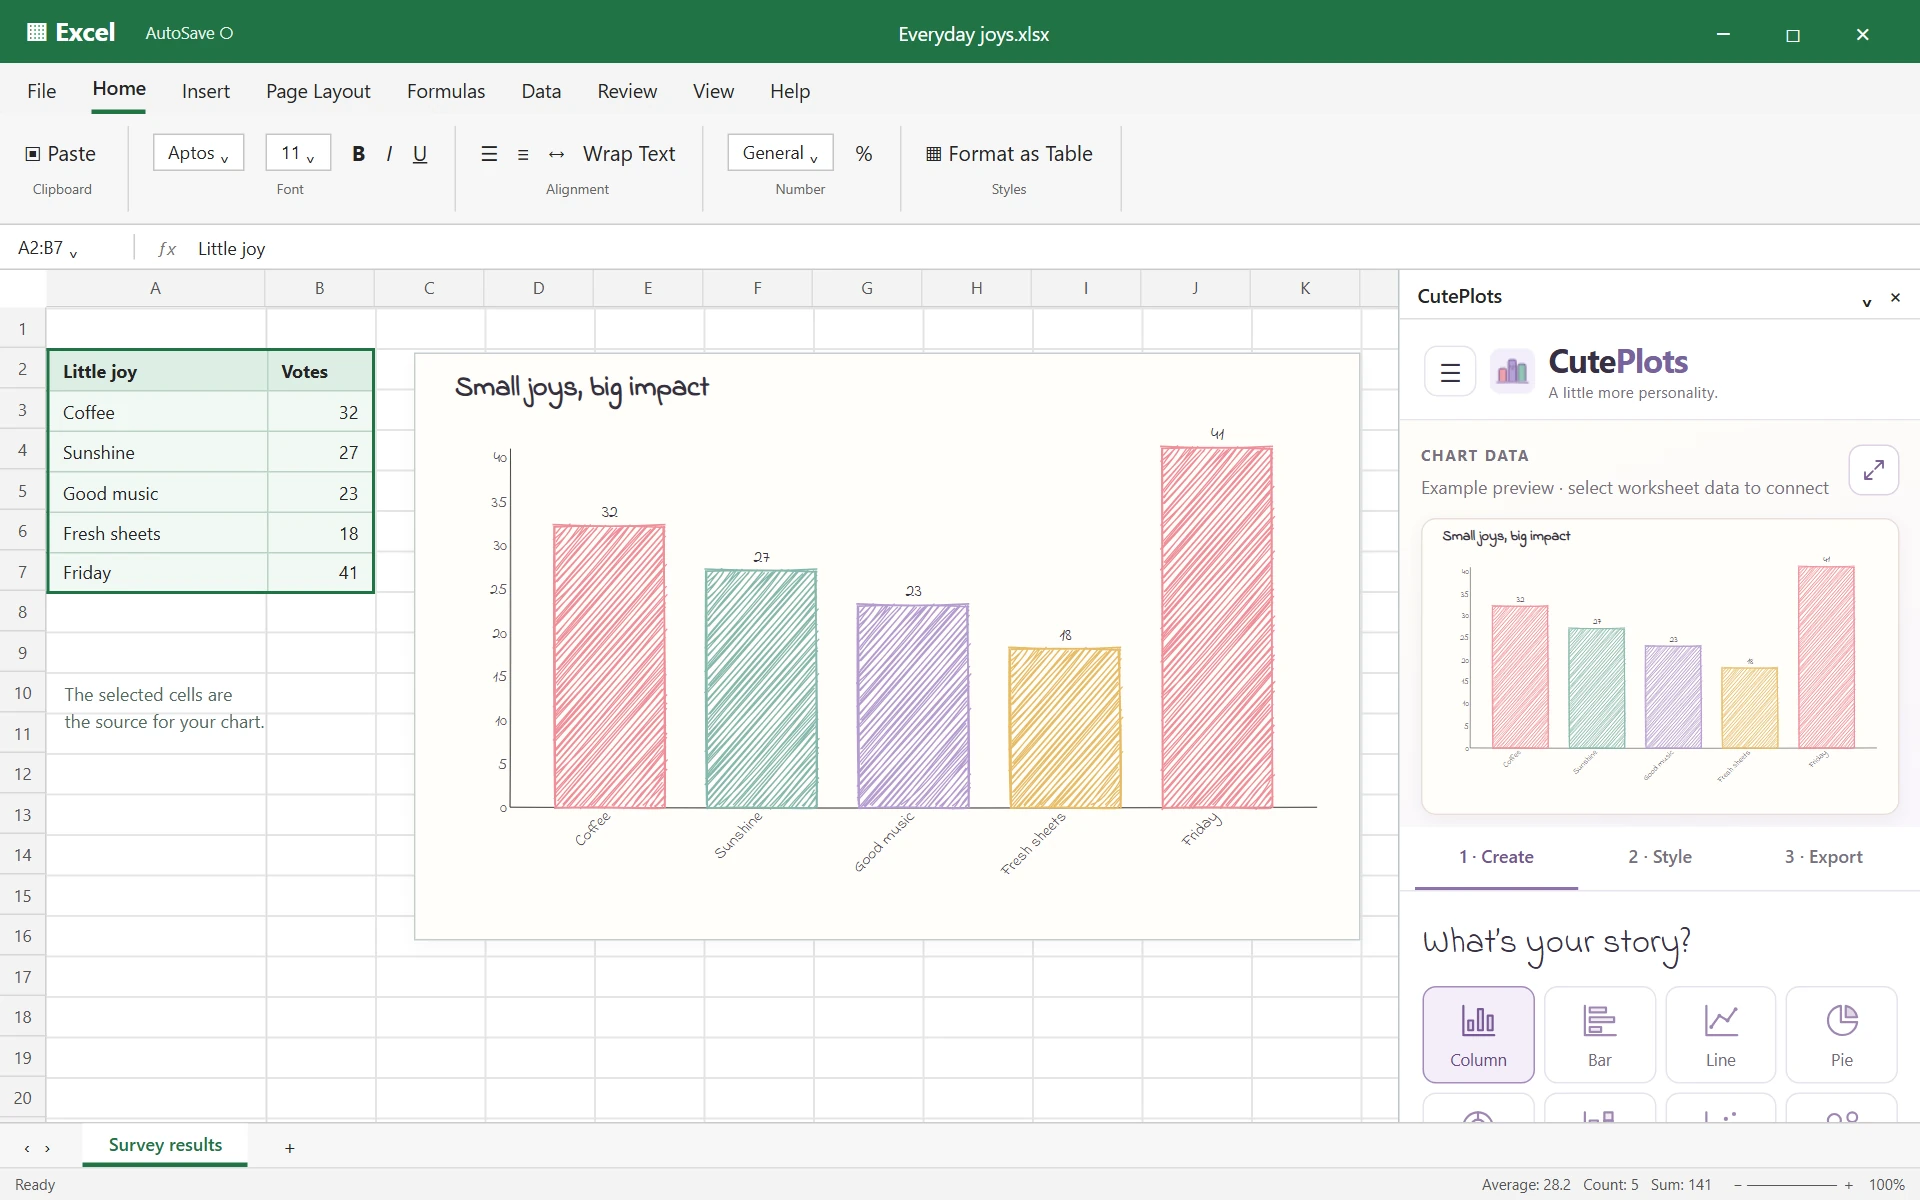Screen dimensions: 1920x1200
Task: Select the Pie chart type
Action: point(1842,1034)
